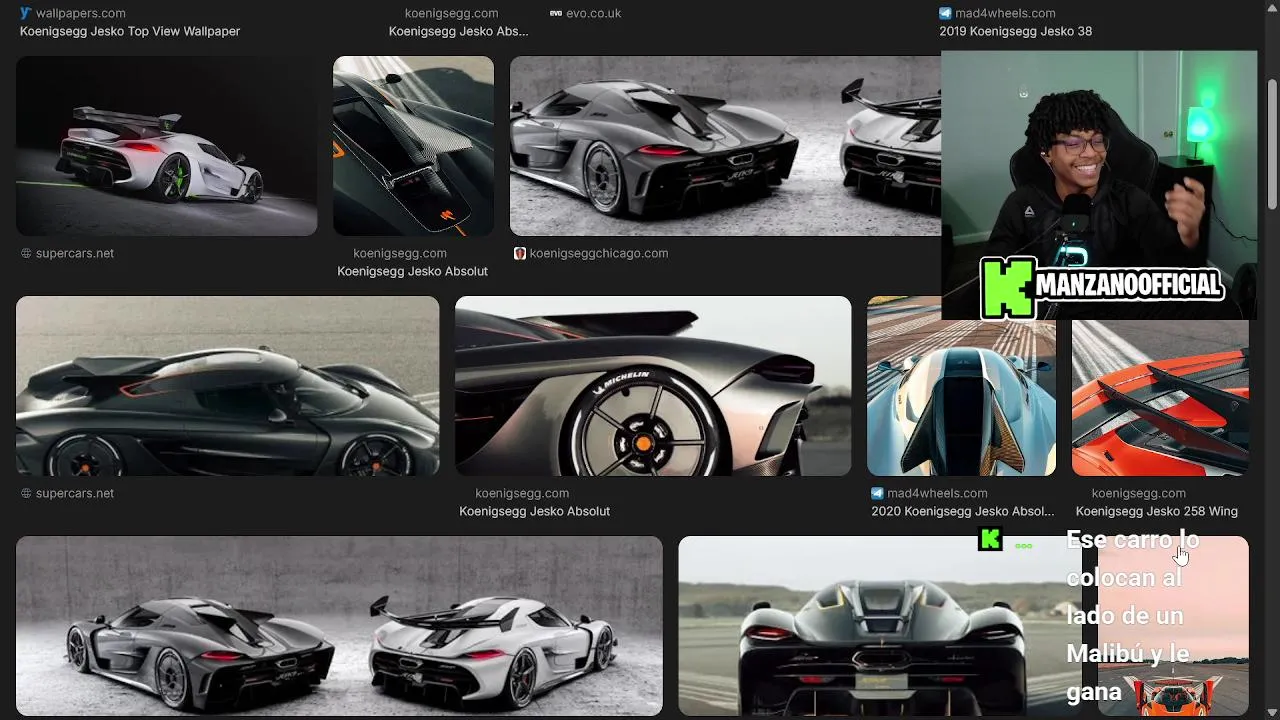This screenshot has width=1280, height=720.
Task: Open the koenigseggchicago two-car grey thumbnail
Action: pos(725,146)
